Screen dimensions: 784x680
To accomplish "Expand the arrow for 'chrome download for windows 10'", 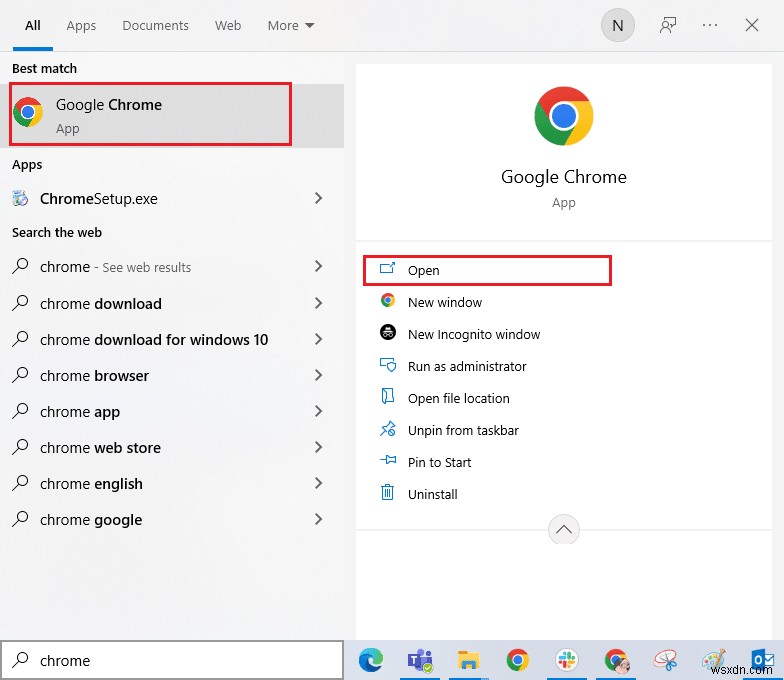I will tap(318, 339).
